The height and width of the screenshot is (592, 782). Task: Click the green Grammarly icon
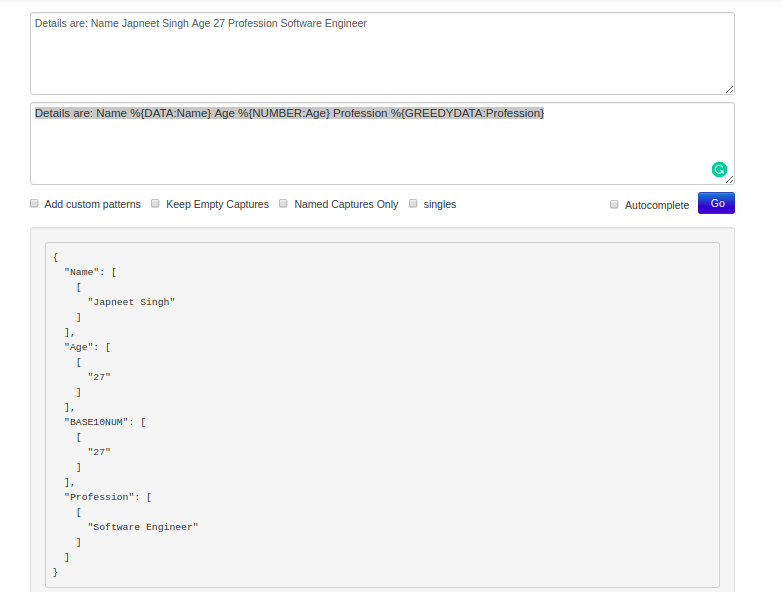click(x=719, y=170)
